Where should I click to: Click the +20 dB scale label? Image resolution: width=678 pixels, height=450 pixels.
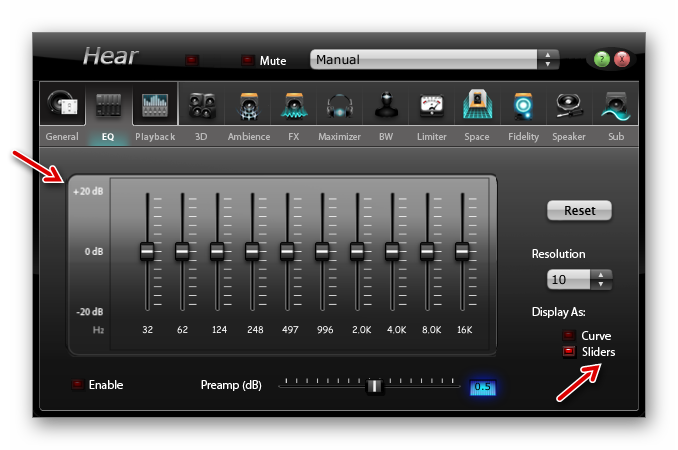coord(88,191)
